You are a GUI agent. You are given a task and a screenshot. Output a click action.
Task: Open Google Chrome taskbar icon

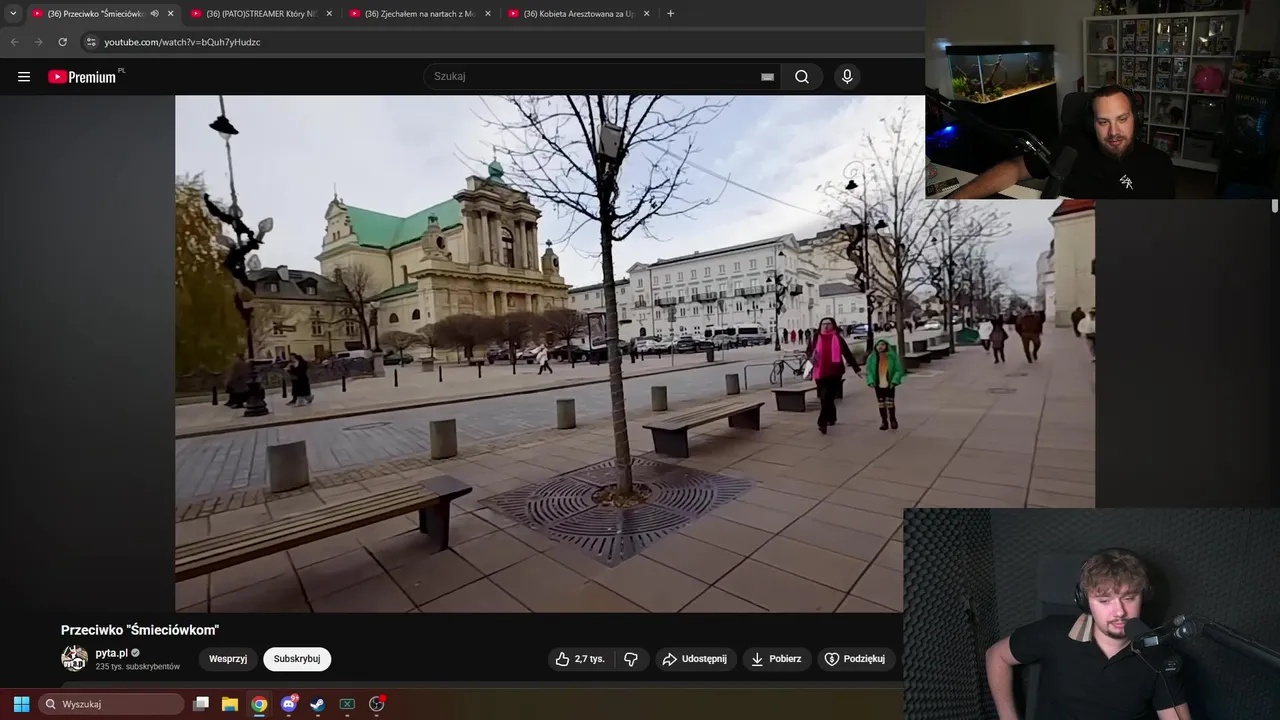(259, 704)
